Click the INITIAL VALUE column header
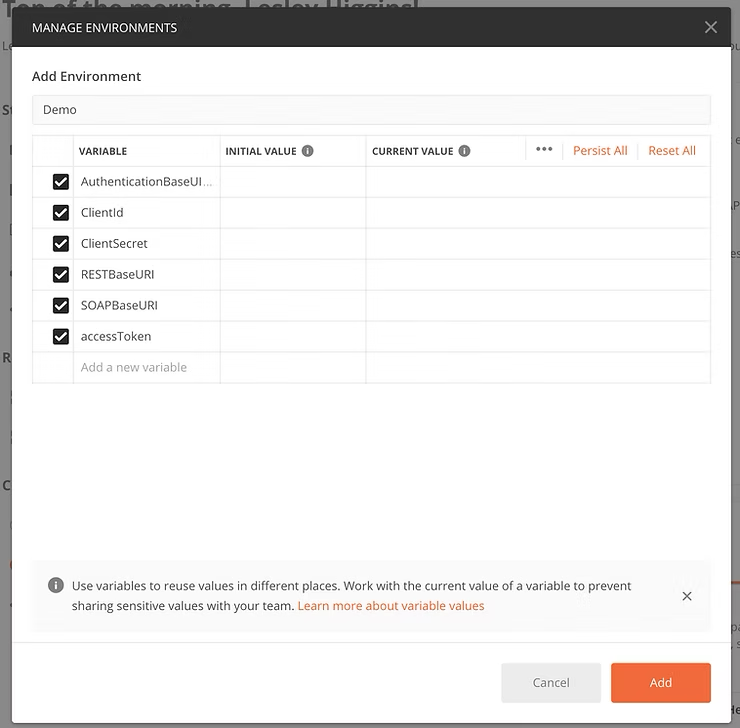Image resolution: width=740 pixels, height=728 pixels. point(261,151)
